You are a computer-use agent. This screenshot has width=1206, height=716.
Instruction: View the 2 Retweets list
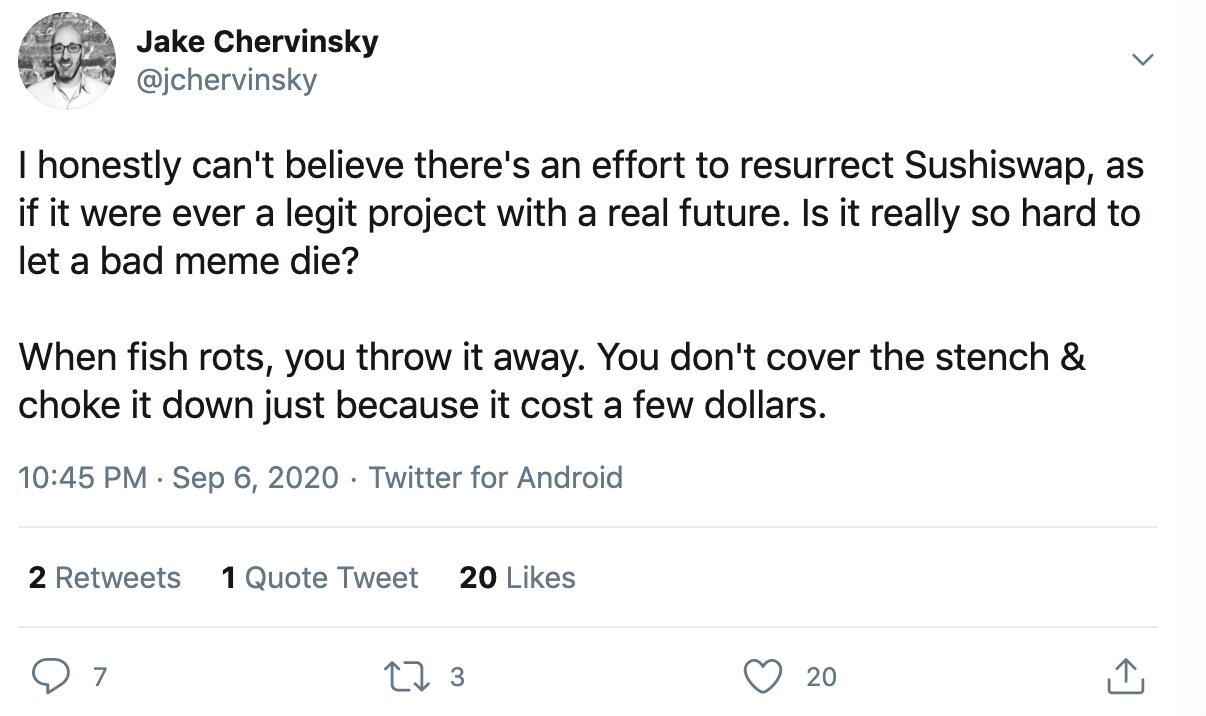[x=105, y=577]
